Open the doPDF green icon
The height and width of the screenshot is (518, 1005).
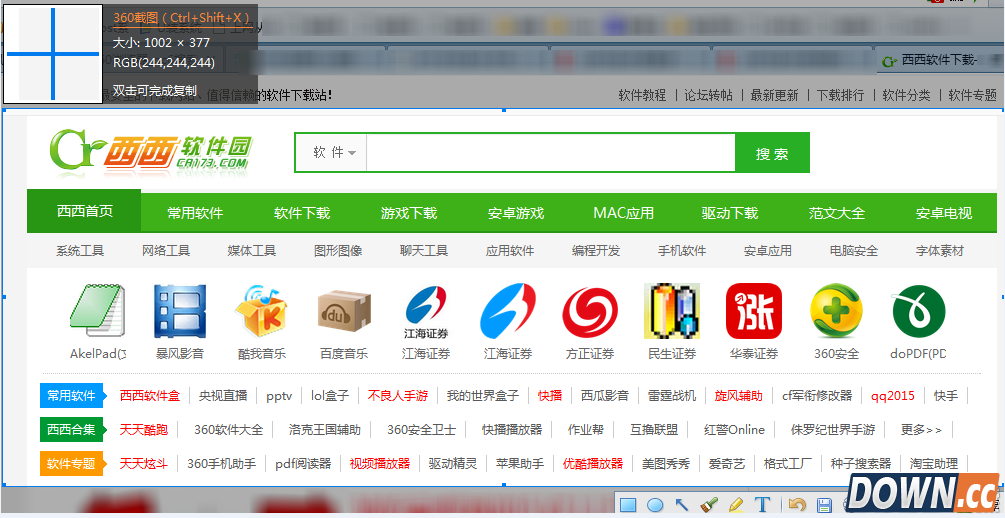click(x=918, y=312)
